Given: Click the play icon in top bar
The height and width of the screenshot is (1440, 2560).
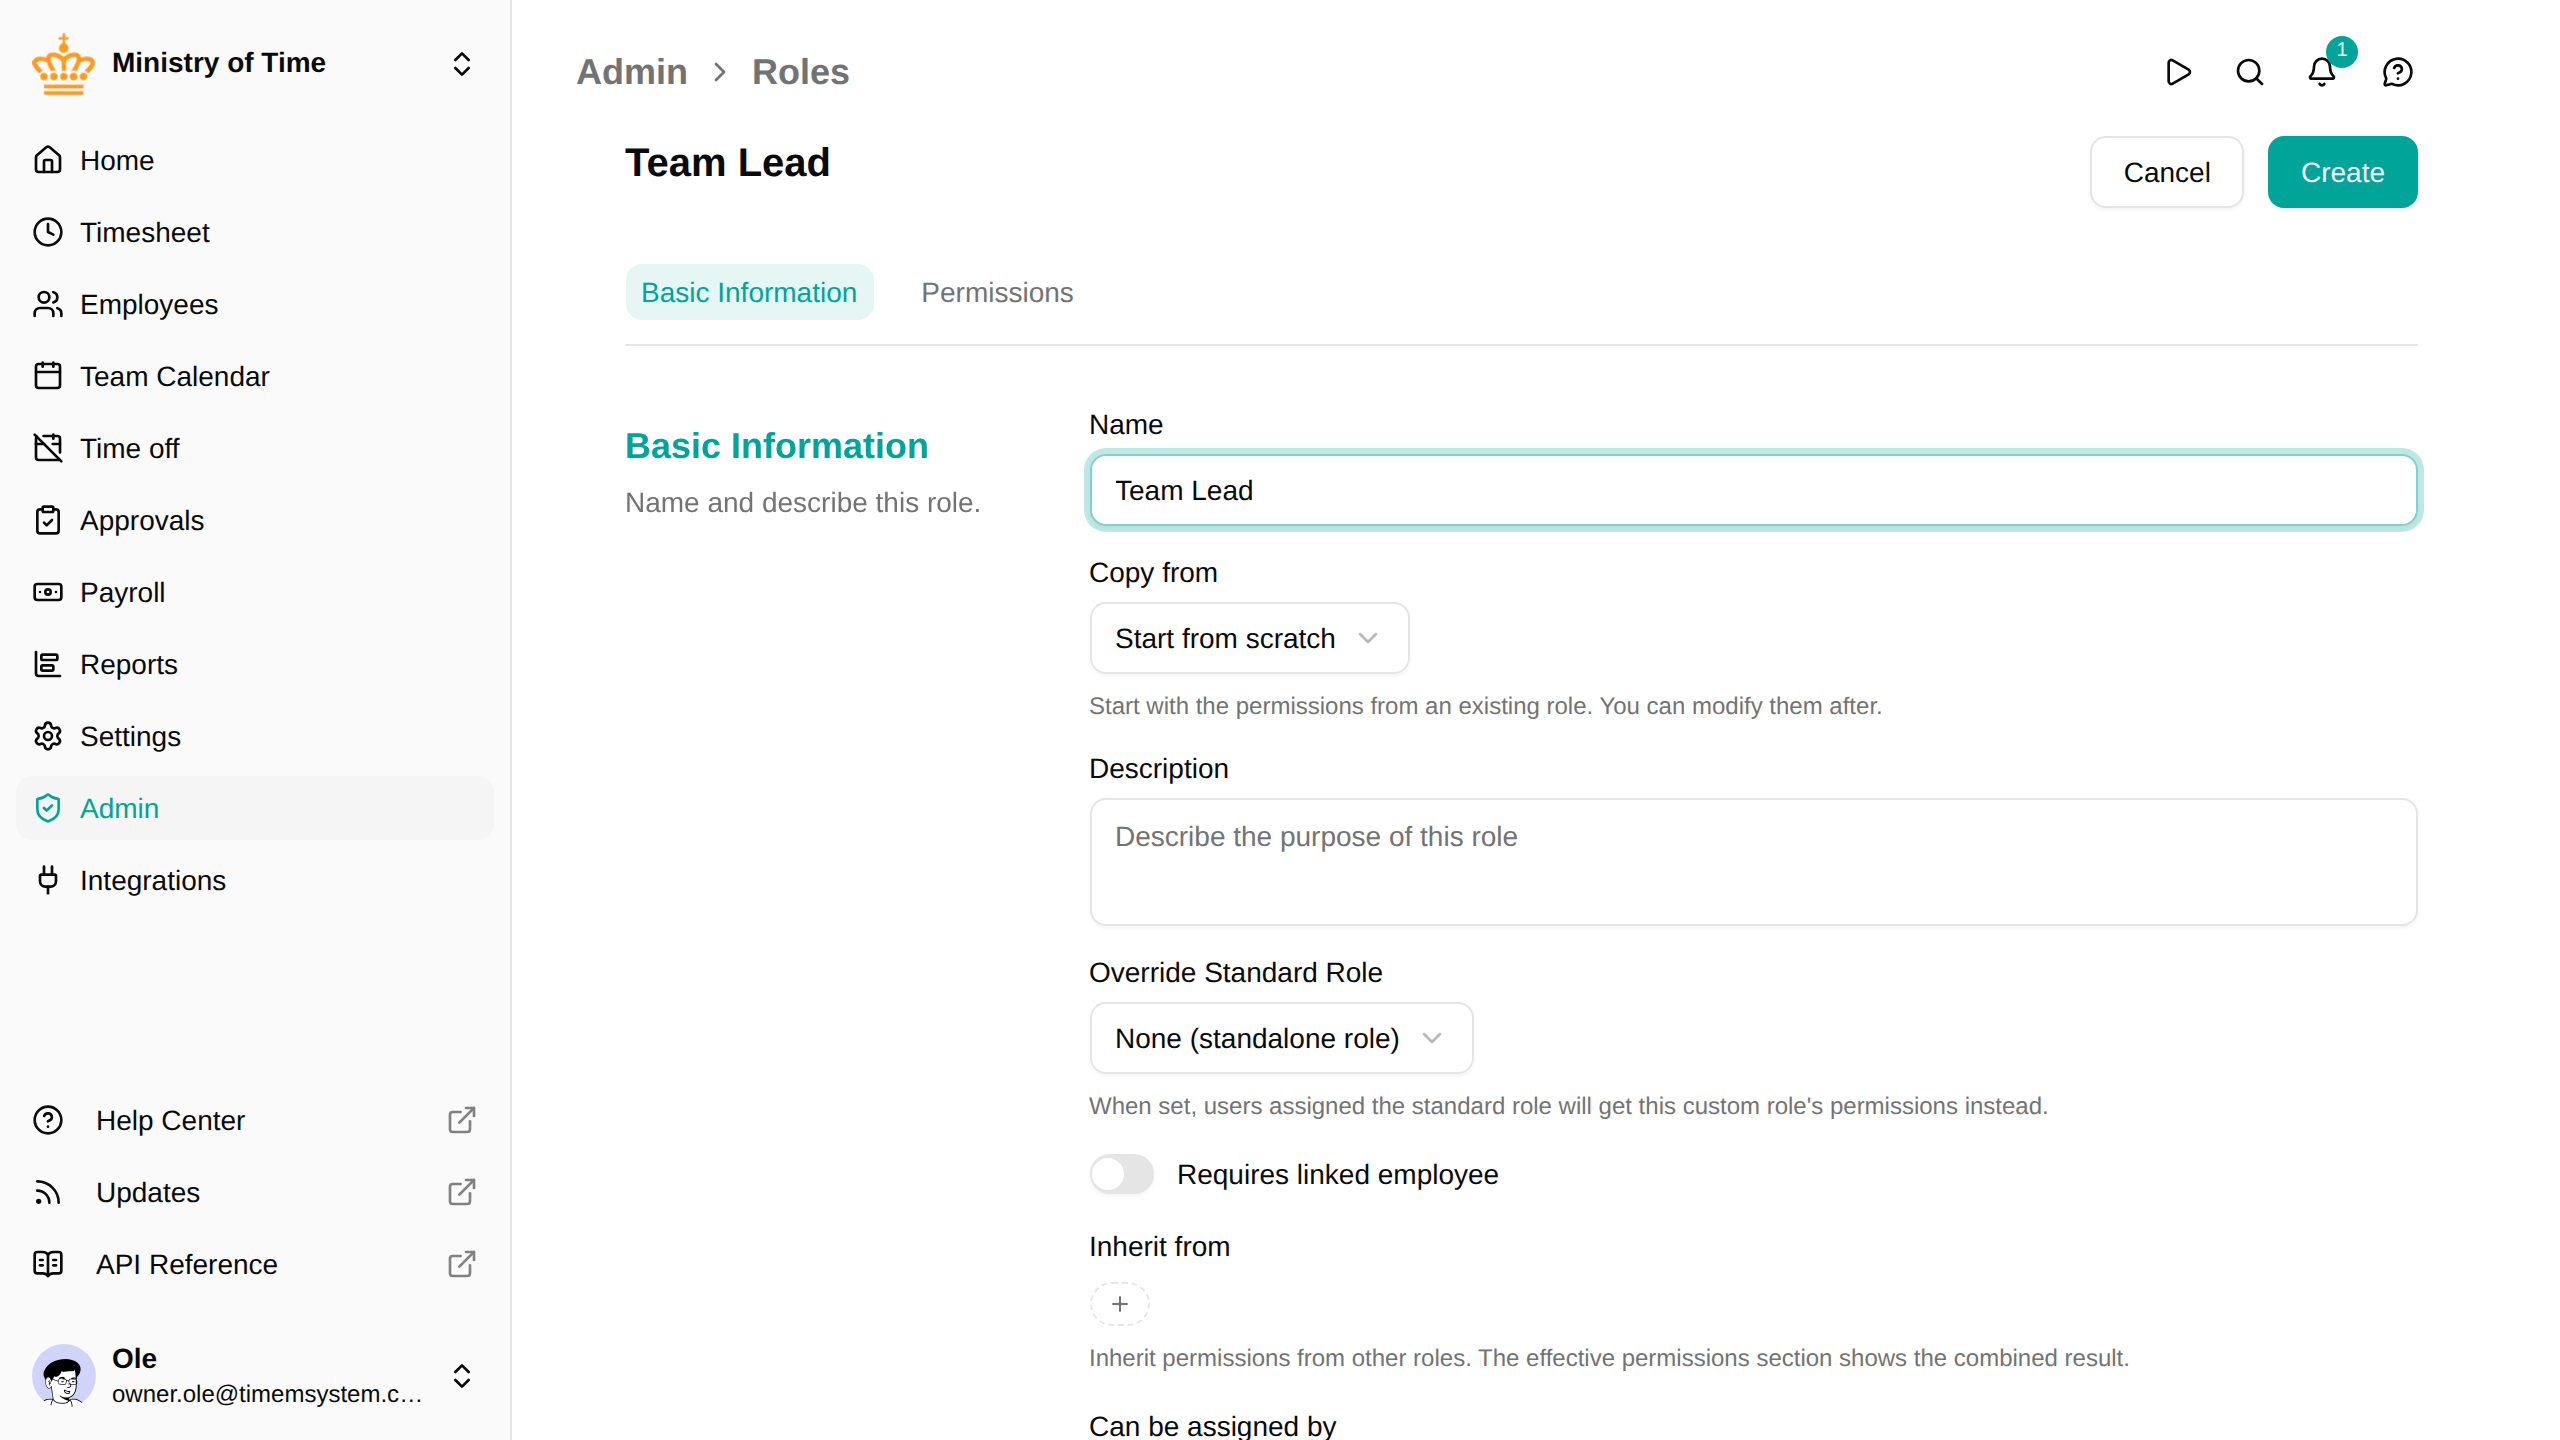Looking at the screenshot, I should coord(2178,72).
